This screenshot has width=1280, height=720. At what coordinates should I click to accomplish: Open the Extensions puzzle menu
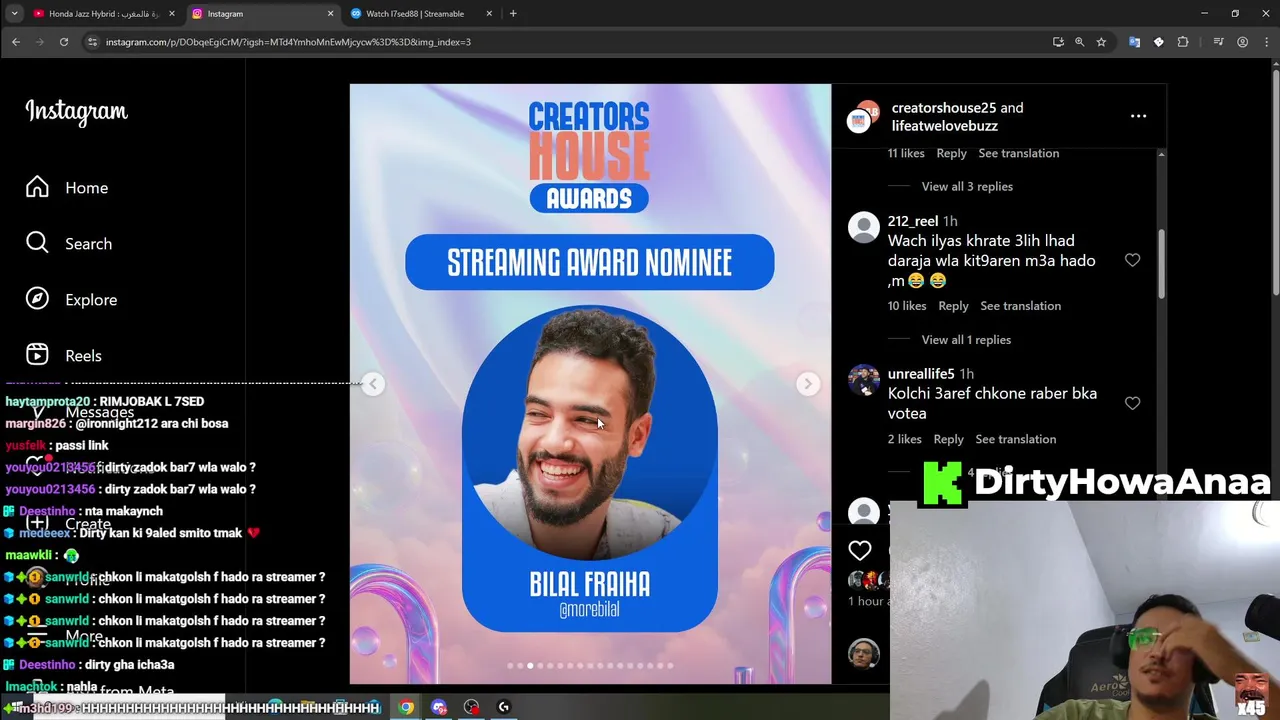[x=1183, y=42]
